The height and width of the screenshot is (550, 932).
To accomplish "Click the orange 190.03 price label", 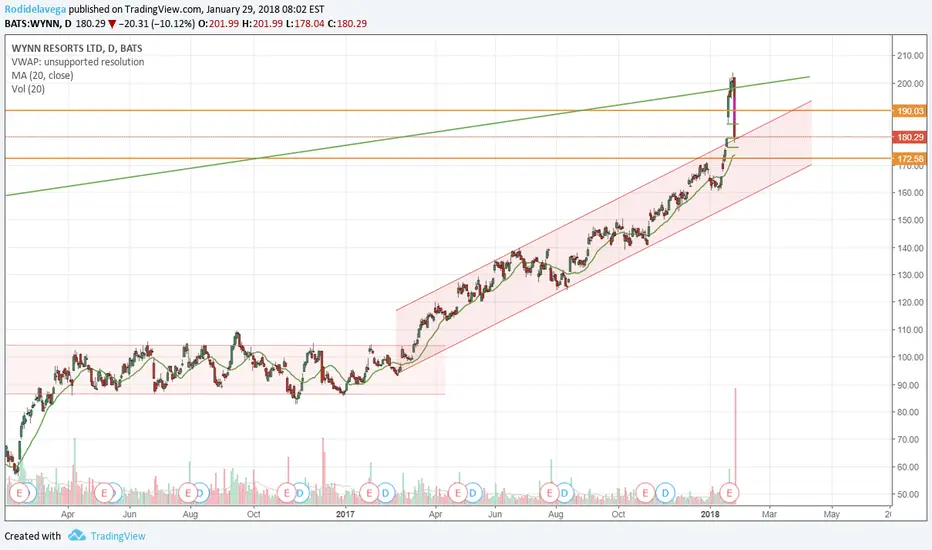I will coord(909,111).
